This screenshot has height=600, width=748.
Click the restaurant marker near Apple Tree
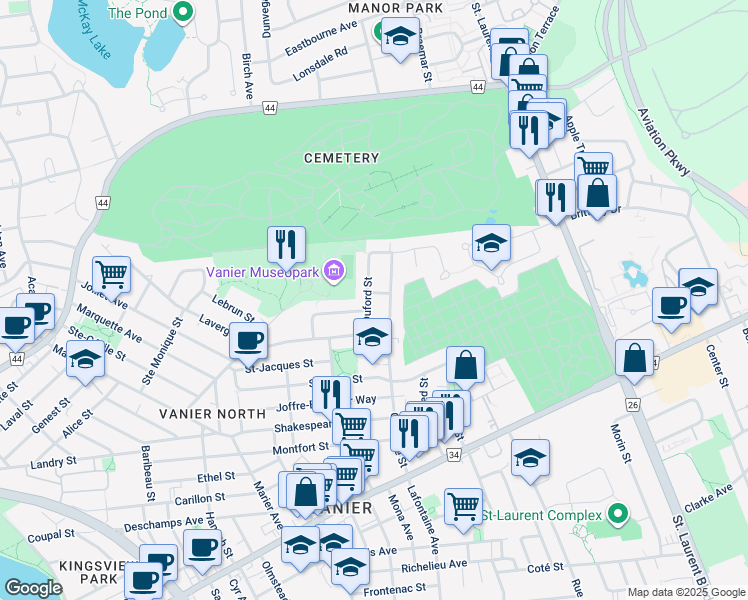click(529, 130)
